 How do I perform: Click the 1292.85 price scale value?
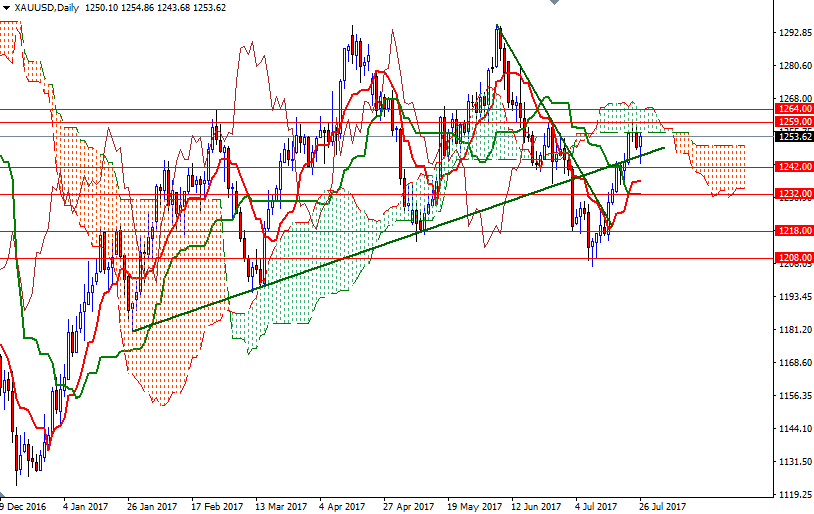pyautogui.click(x=795, y=33)
